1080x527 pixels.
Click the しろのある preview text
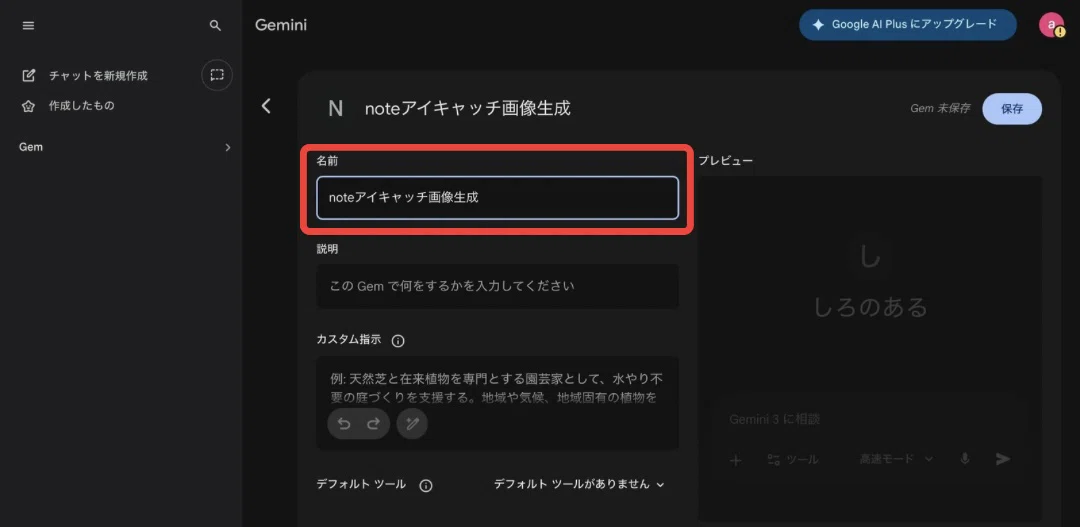pos(871,307)
